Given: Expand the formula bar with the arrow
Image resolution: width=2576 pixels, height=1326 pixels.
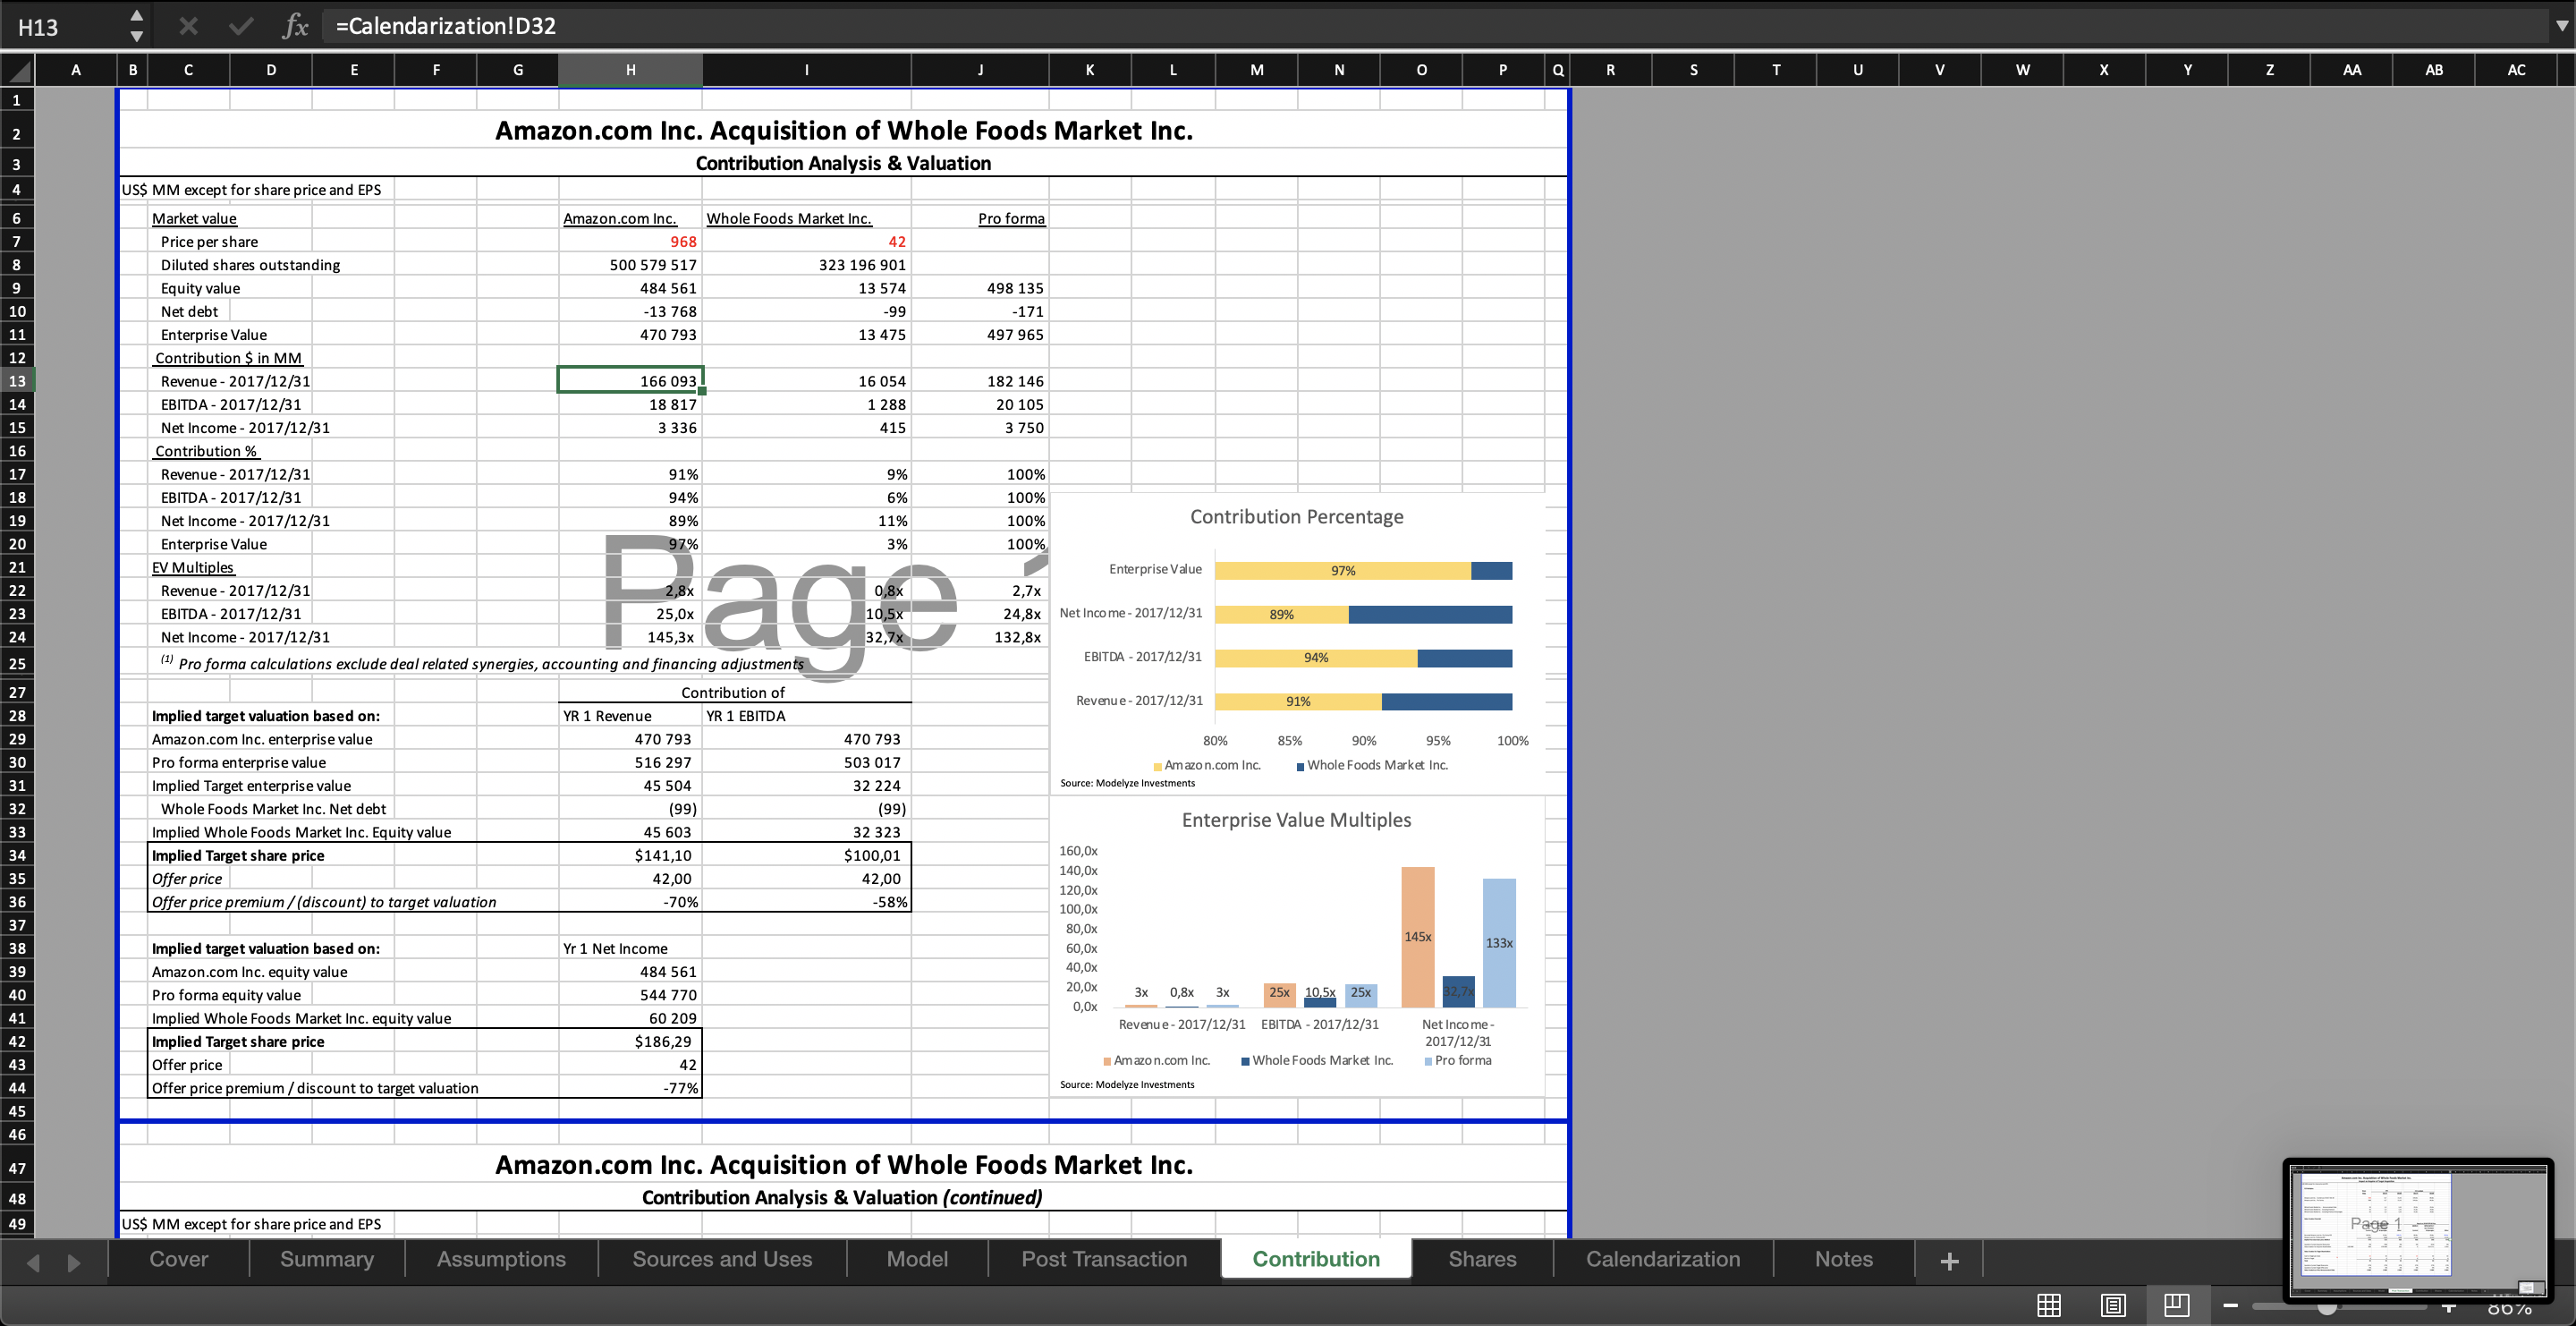Looking at the screenshot, I should (2561, 26).
